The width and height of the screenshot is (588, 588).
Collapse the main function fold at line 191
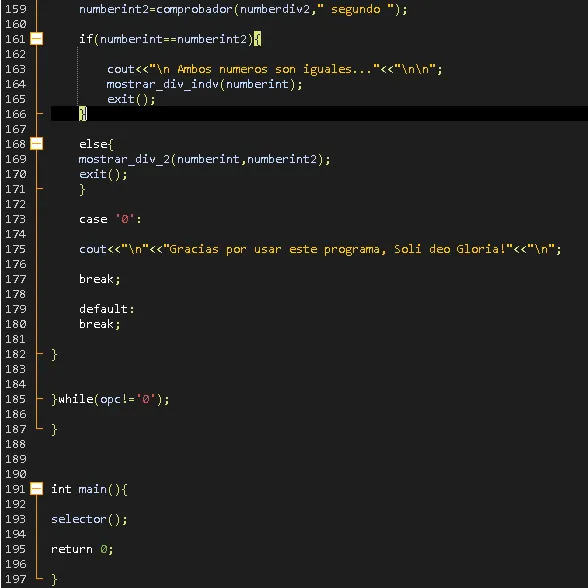[x=36, y=489]
